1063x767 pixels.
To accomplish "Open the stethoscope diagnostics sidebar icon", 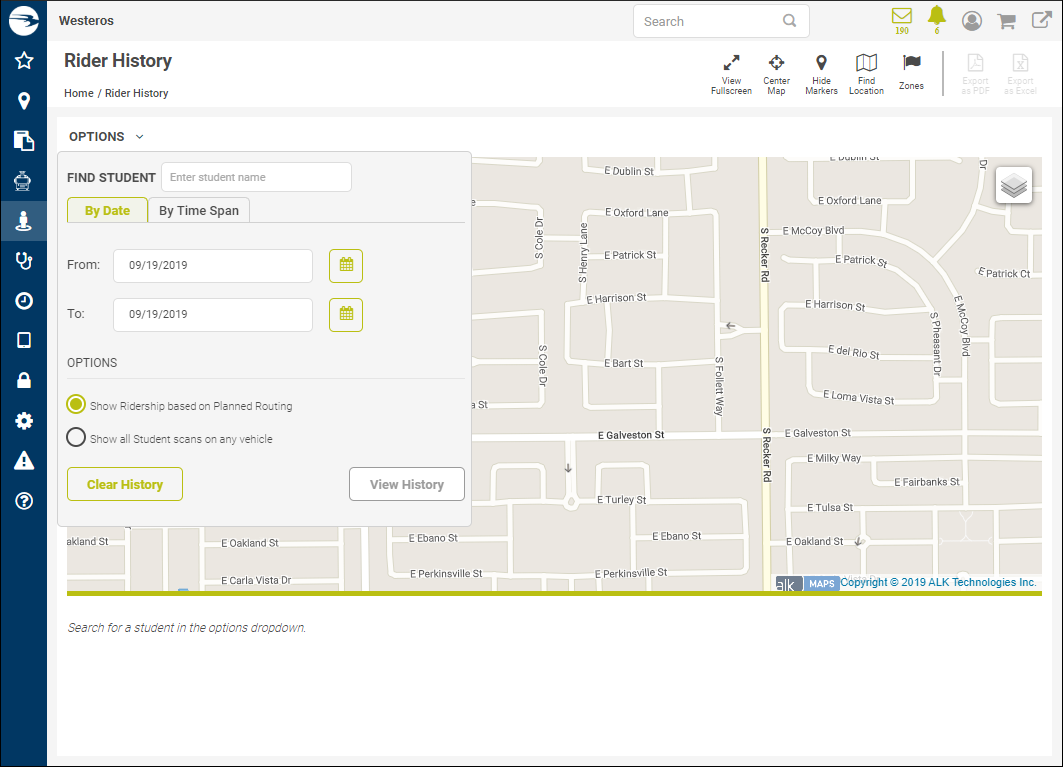I will 24,260.
